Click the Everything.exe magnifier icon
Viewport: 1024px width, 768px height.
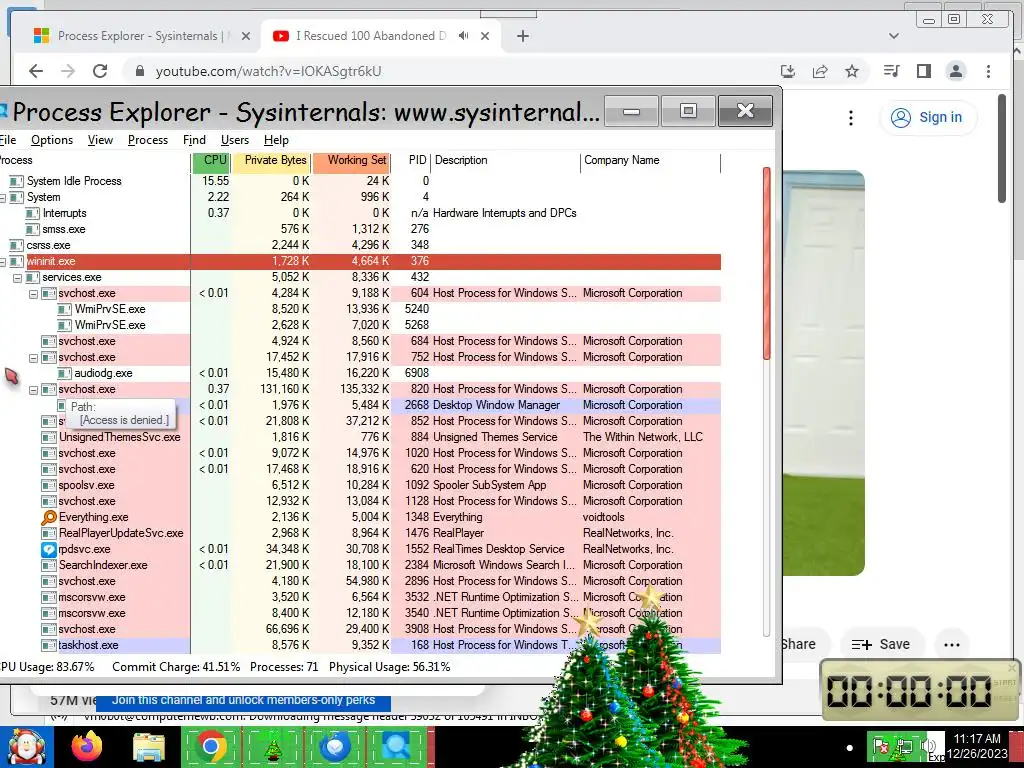(x=49, y=517)
